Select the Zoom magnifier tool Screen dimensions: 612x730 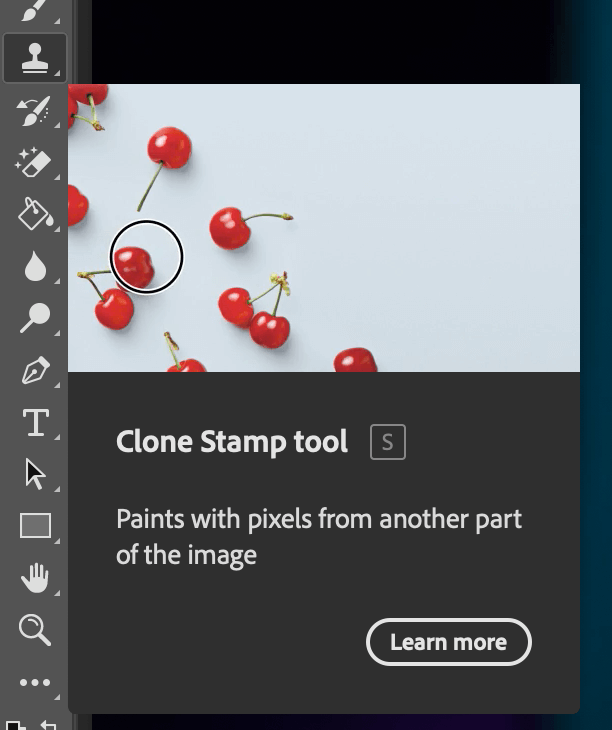point(35,630)
